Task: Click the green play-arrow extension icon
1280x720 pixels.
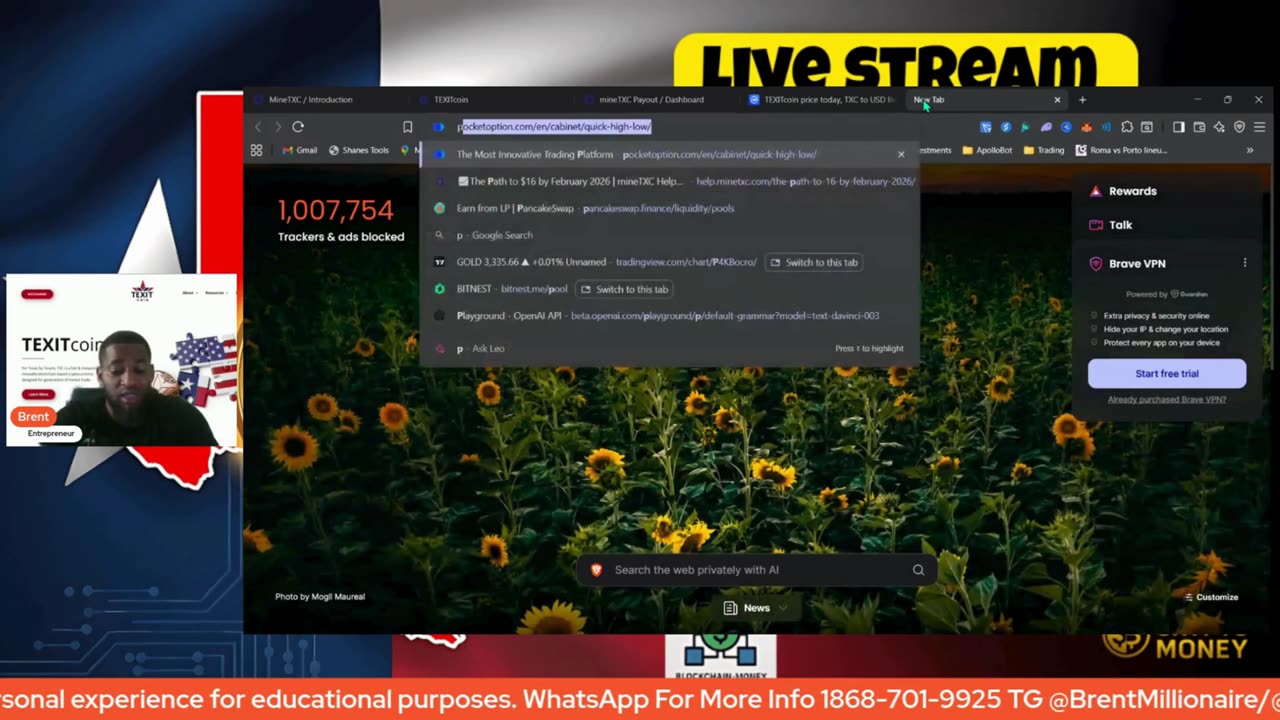Action: pyautogui.click(x=1025, y=127)
